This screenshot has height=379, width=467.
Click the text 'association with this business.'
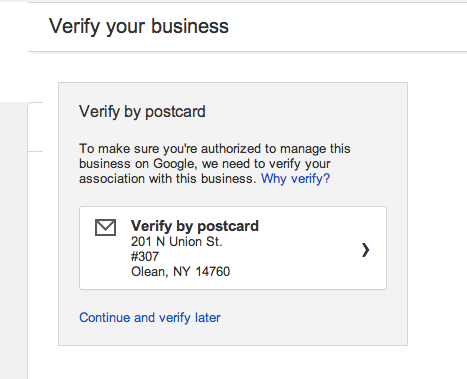point(168,179)
